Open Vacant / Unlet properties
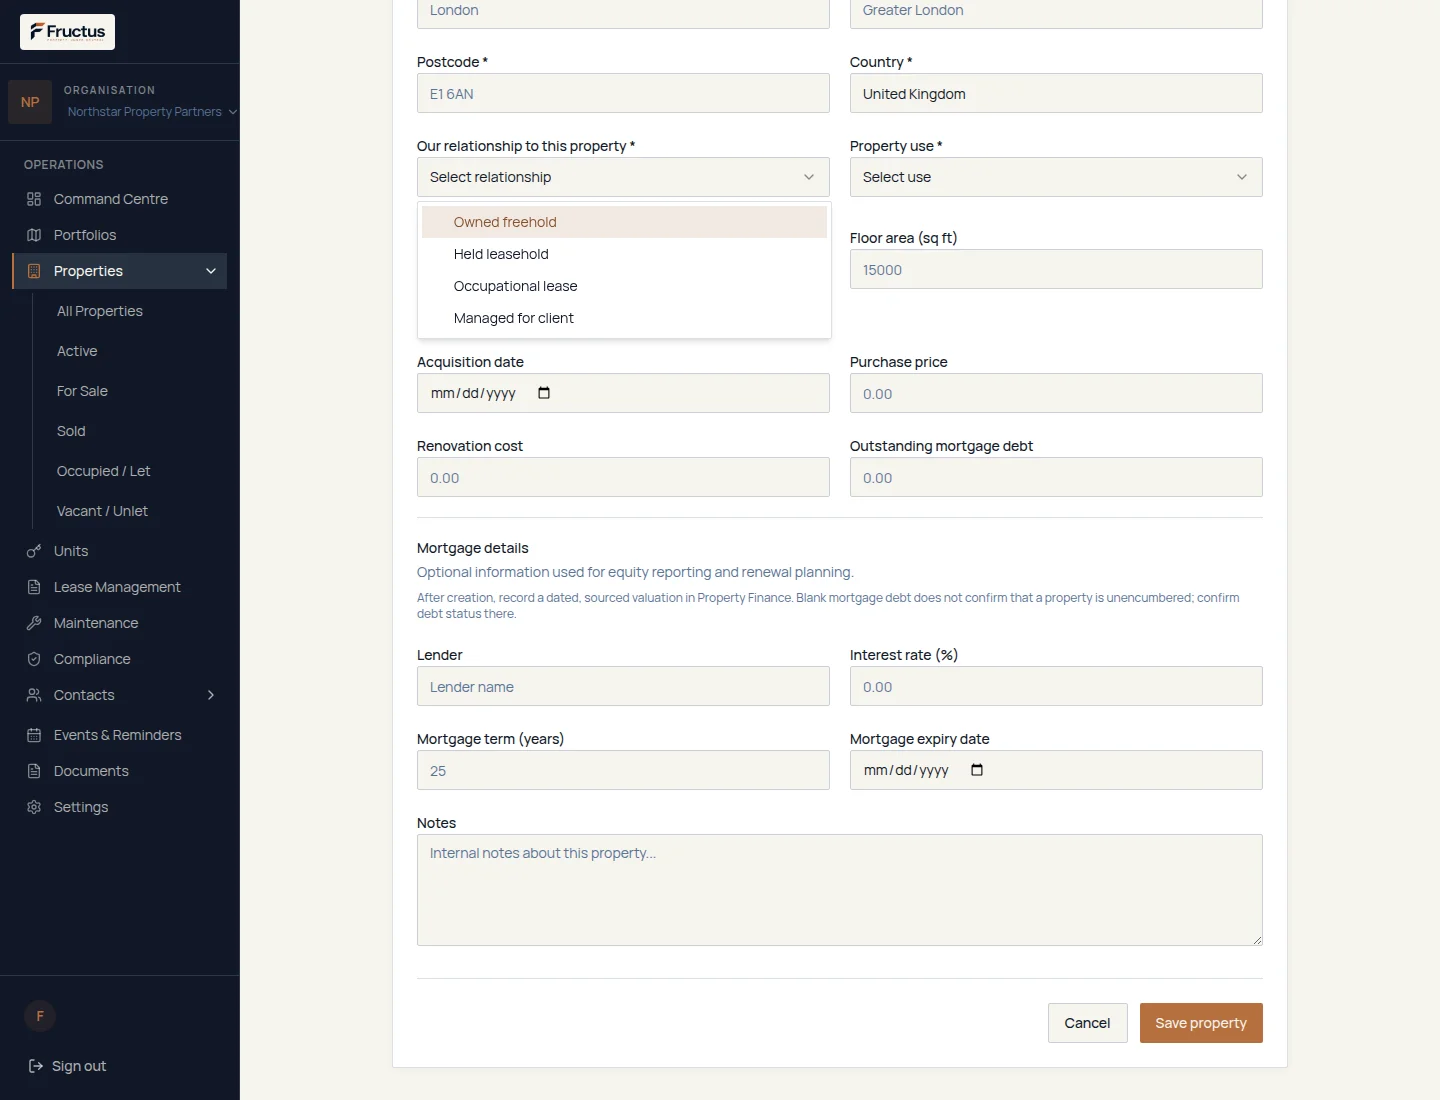 pos(102,511)
